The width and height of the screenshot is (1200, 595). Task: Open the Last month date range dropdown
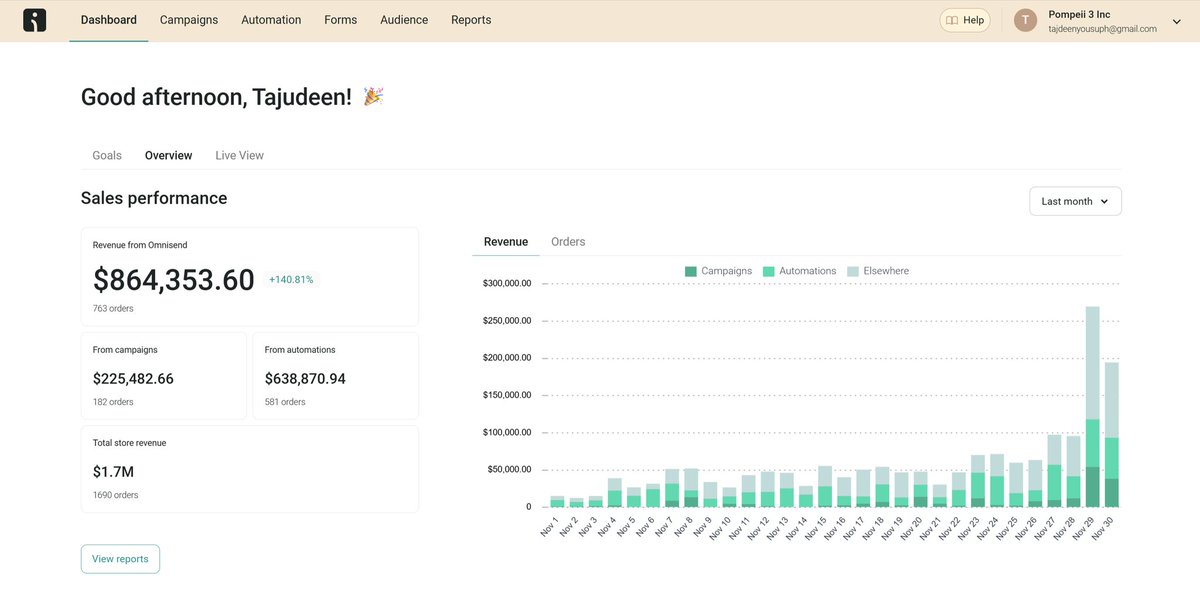click(x=1075, y=201)
